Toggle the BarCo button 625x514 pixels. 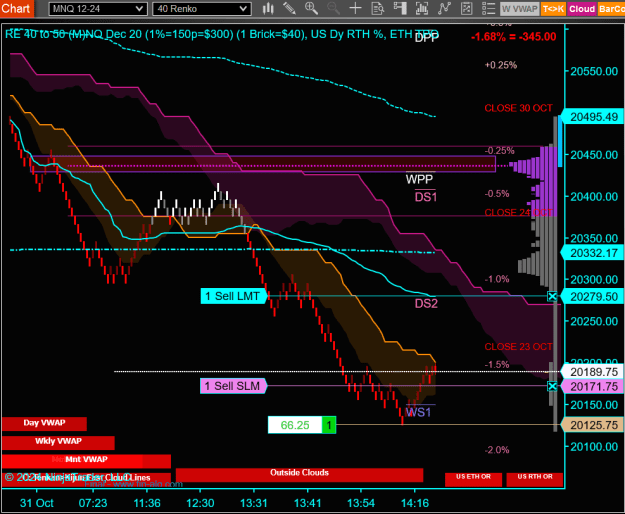(x=611, y=9)
